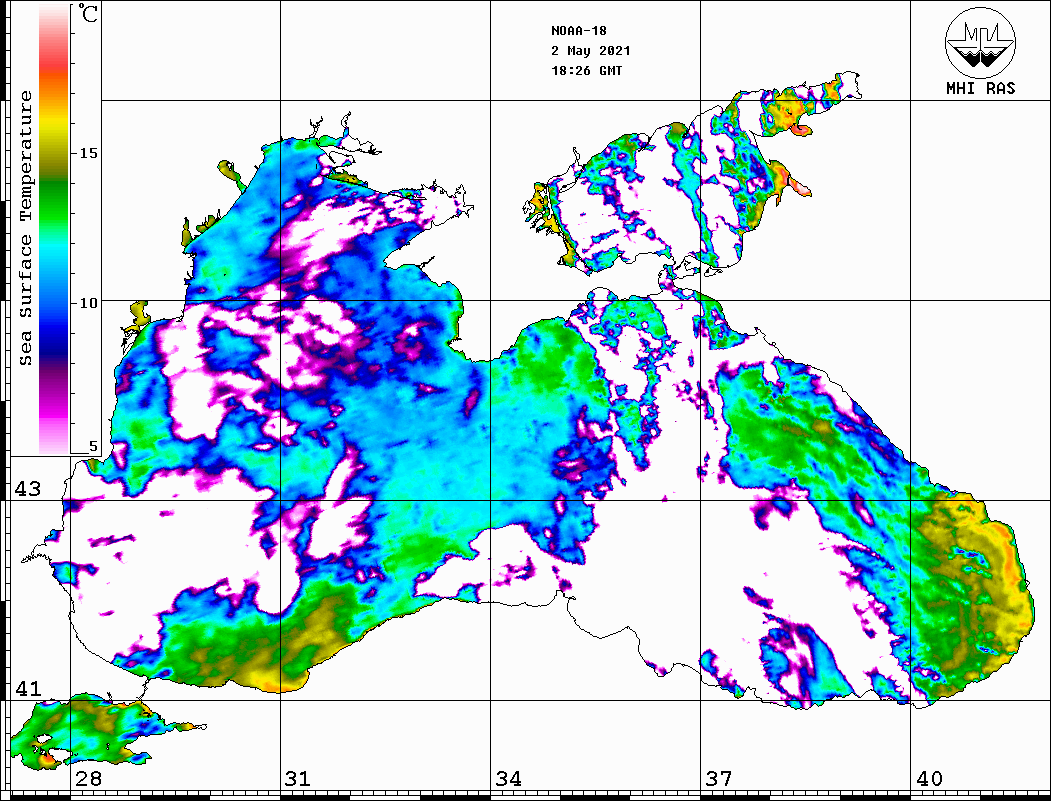Click the '5' tick on the color scale

pos(93,446)
